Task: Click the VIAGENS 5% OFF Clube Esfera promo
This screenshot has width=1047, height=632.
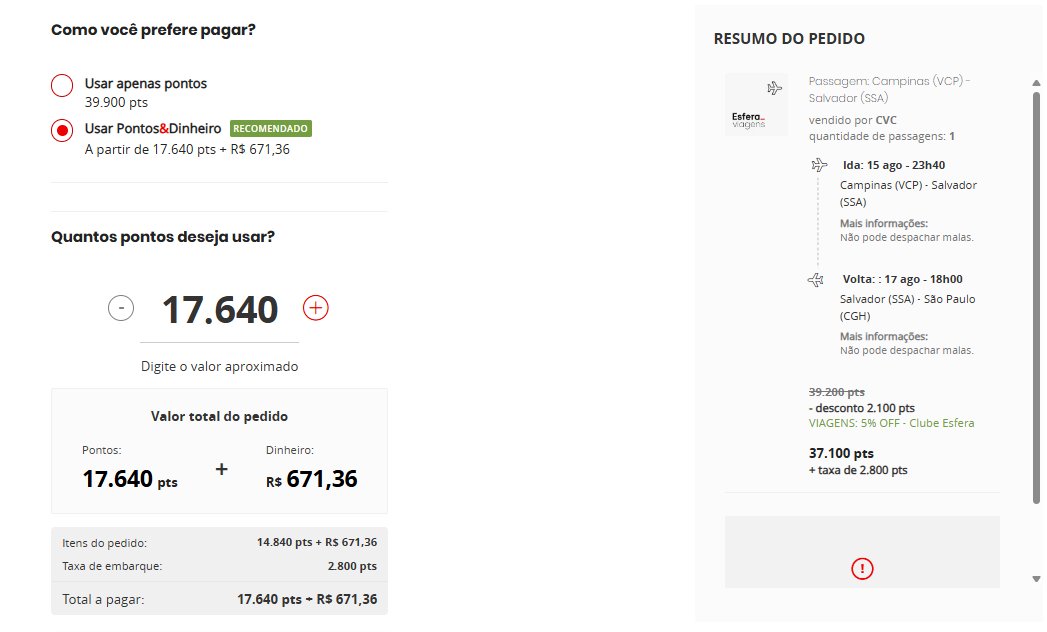Action: tap(891, 423)
